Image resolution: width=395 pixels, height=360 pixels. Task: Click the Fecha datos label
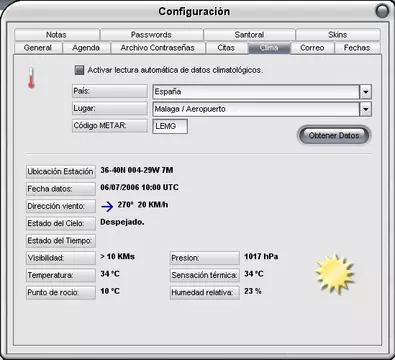(61, 189)
